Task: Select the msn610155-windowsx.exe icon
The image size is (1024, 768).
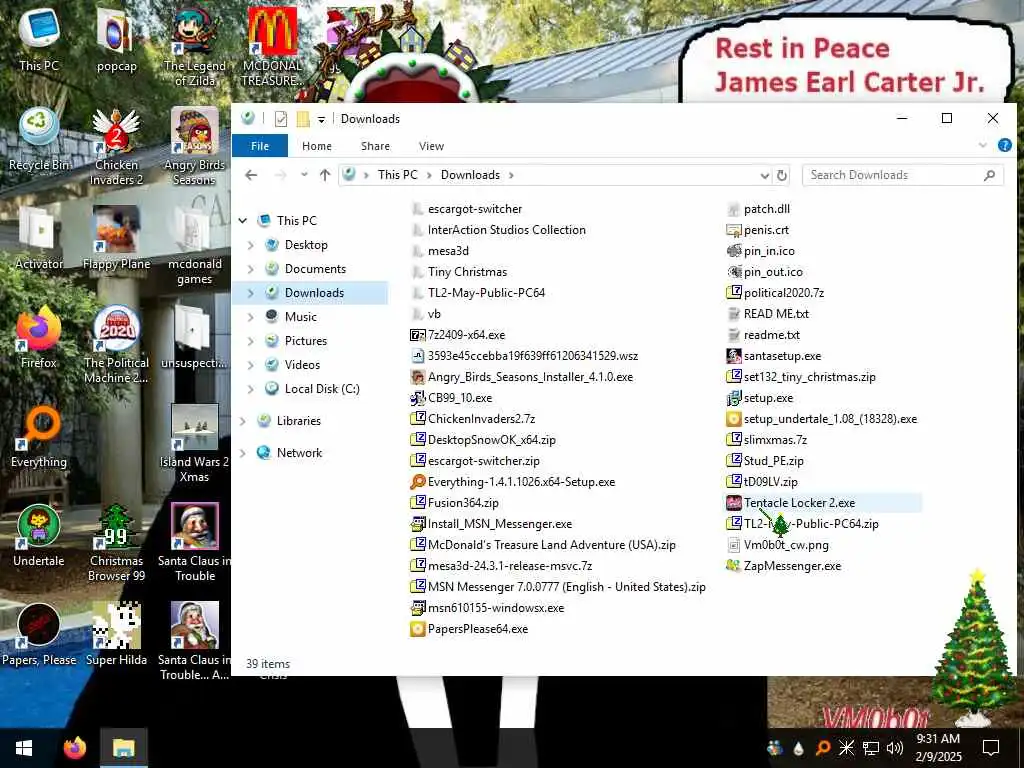Action: (417, 608)
